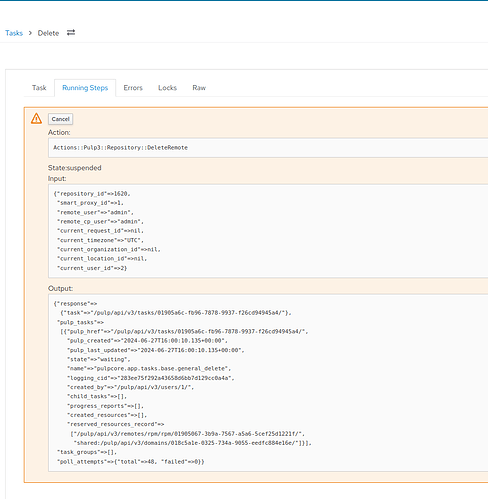Click the "smart_proxy_id"=>1 line

pos(90,203)
